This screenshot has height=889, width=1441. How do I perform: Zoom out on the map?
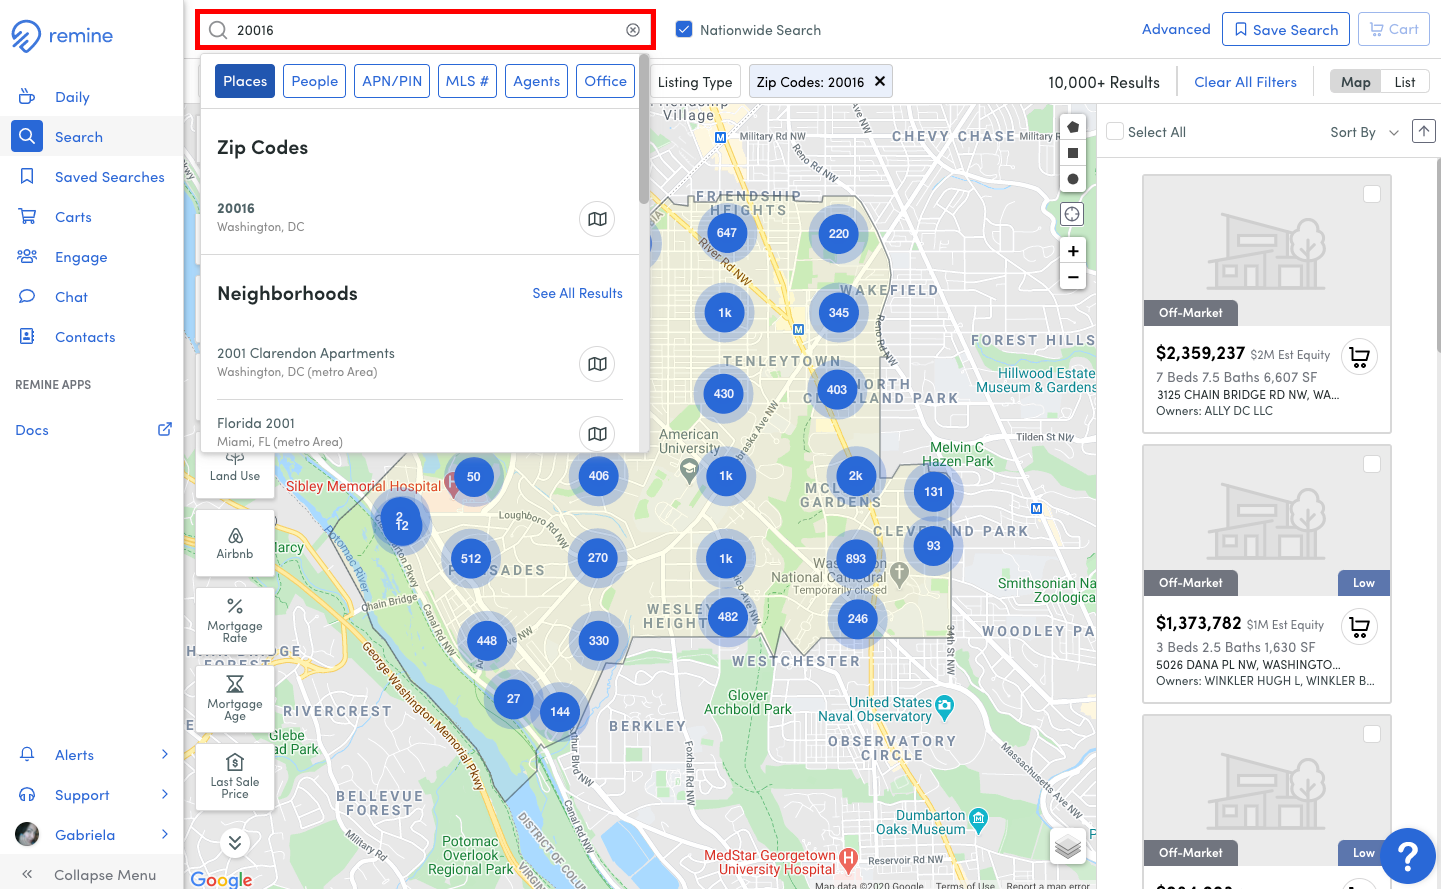pos(1072,277)
